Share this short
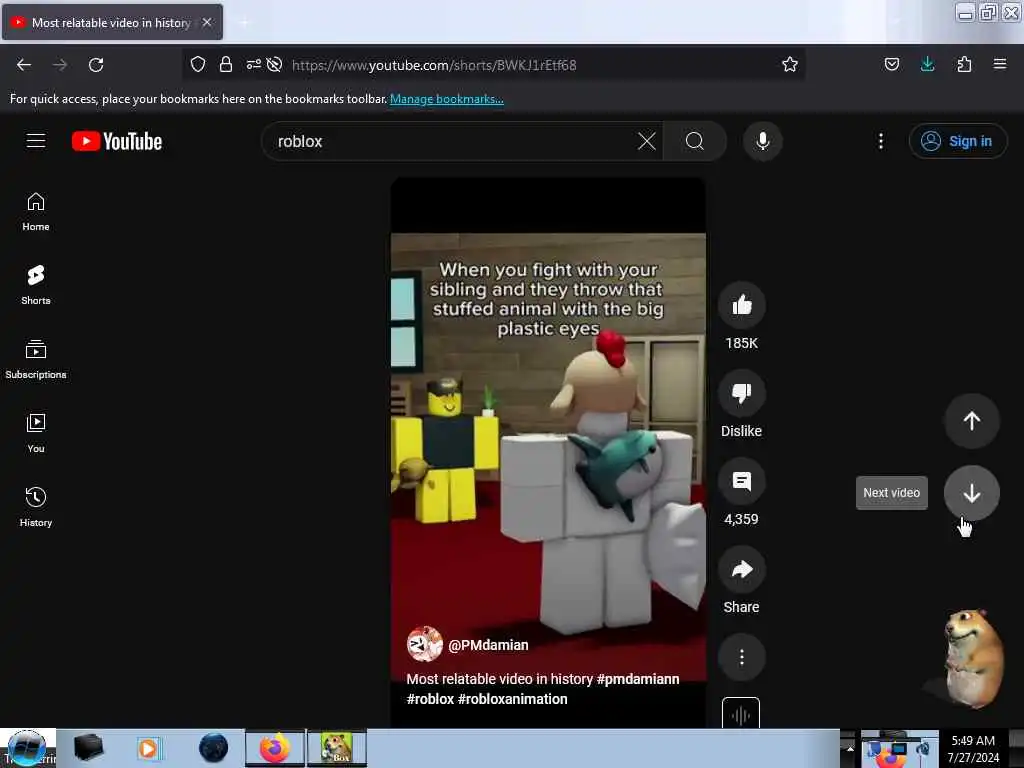This screenshot has width=1024, height=768. pyautogui.click(x=741, y=569)
